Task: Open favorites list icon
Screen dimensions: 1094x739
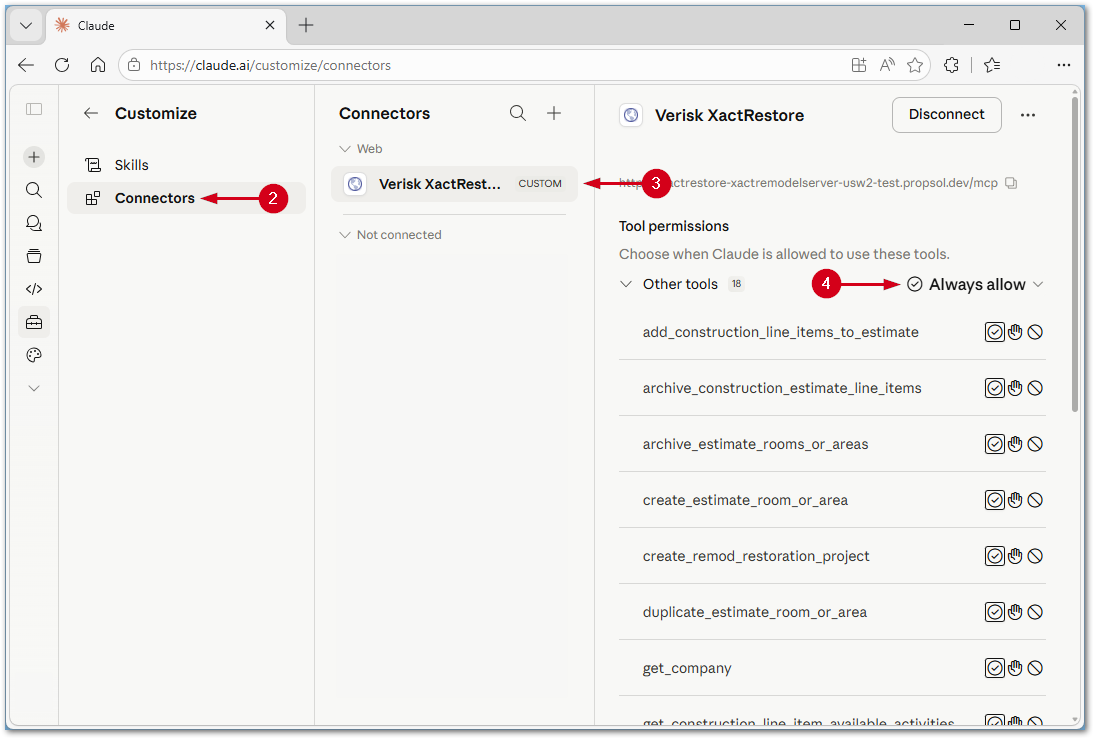Action: click(x=992, y=65)
